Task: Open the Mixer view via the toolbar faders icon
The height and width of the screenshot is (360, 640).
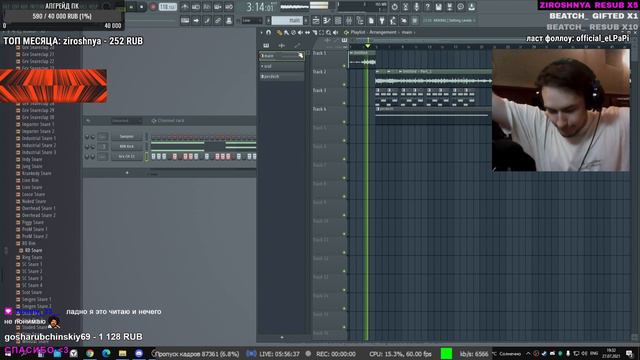Action: pos(349,20)
